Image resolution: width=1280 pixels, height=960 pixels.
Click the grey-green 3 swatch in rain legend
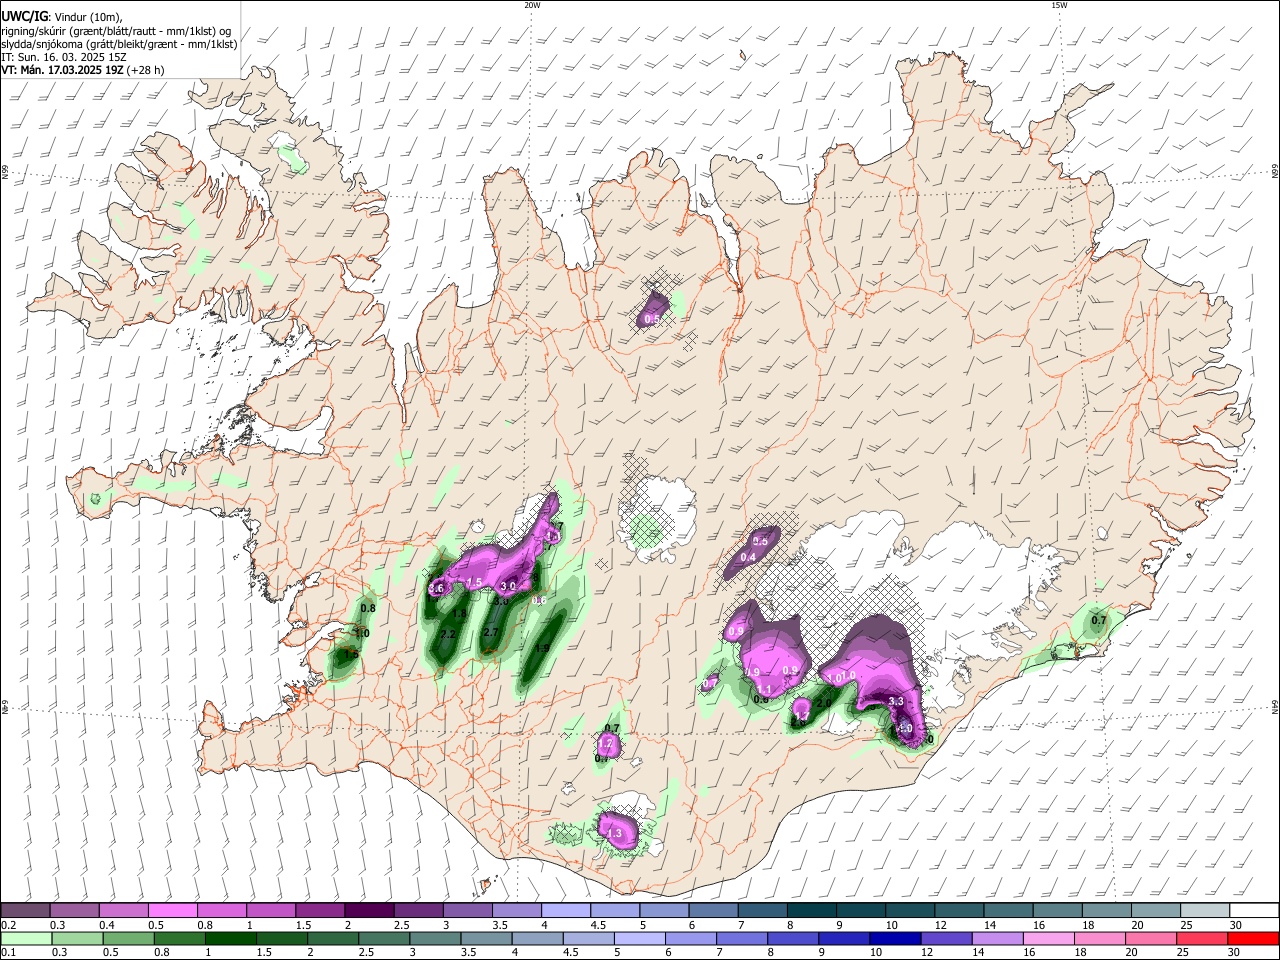tap(435, 938)
